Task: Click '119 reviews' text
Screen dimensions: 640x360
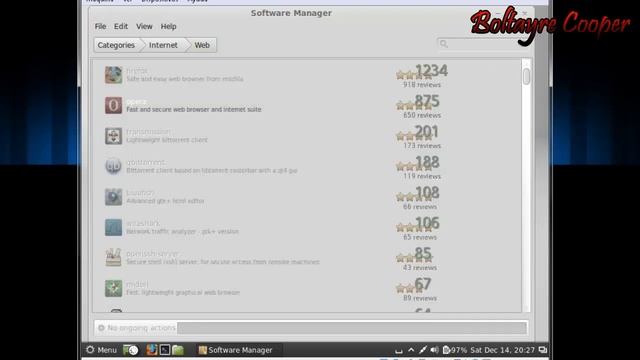Action: tap(422, 176)
